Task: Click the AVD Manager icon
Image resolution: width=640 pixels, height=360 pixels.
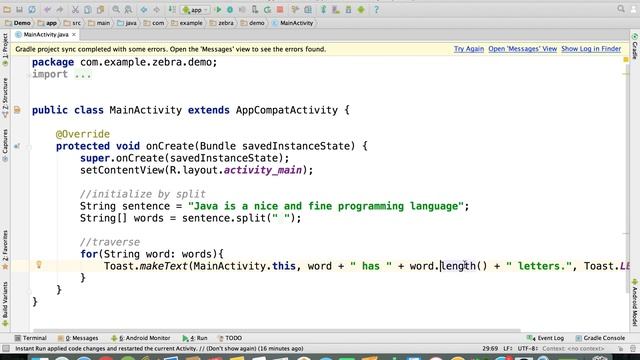Action: point(336,9)
